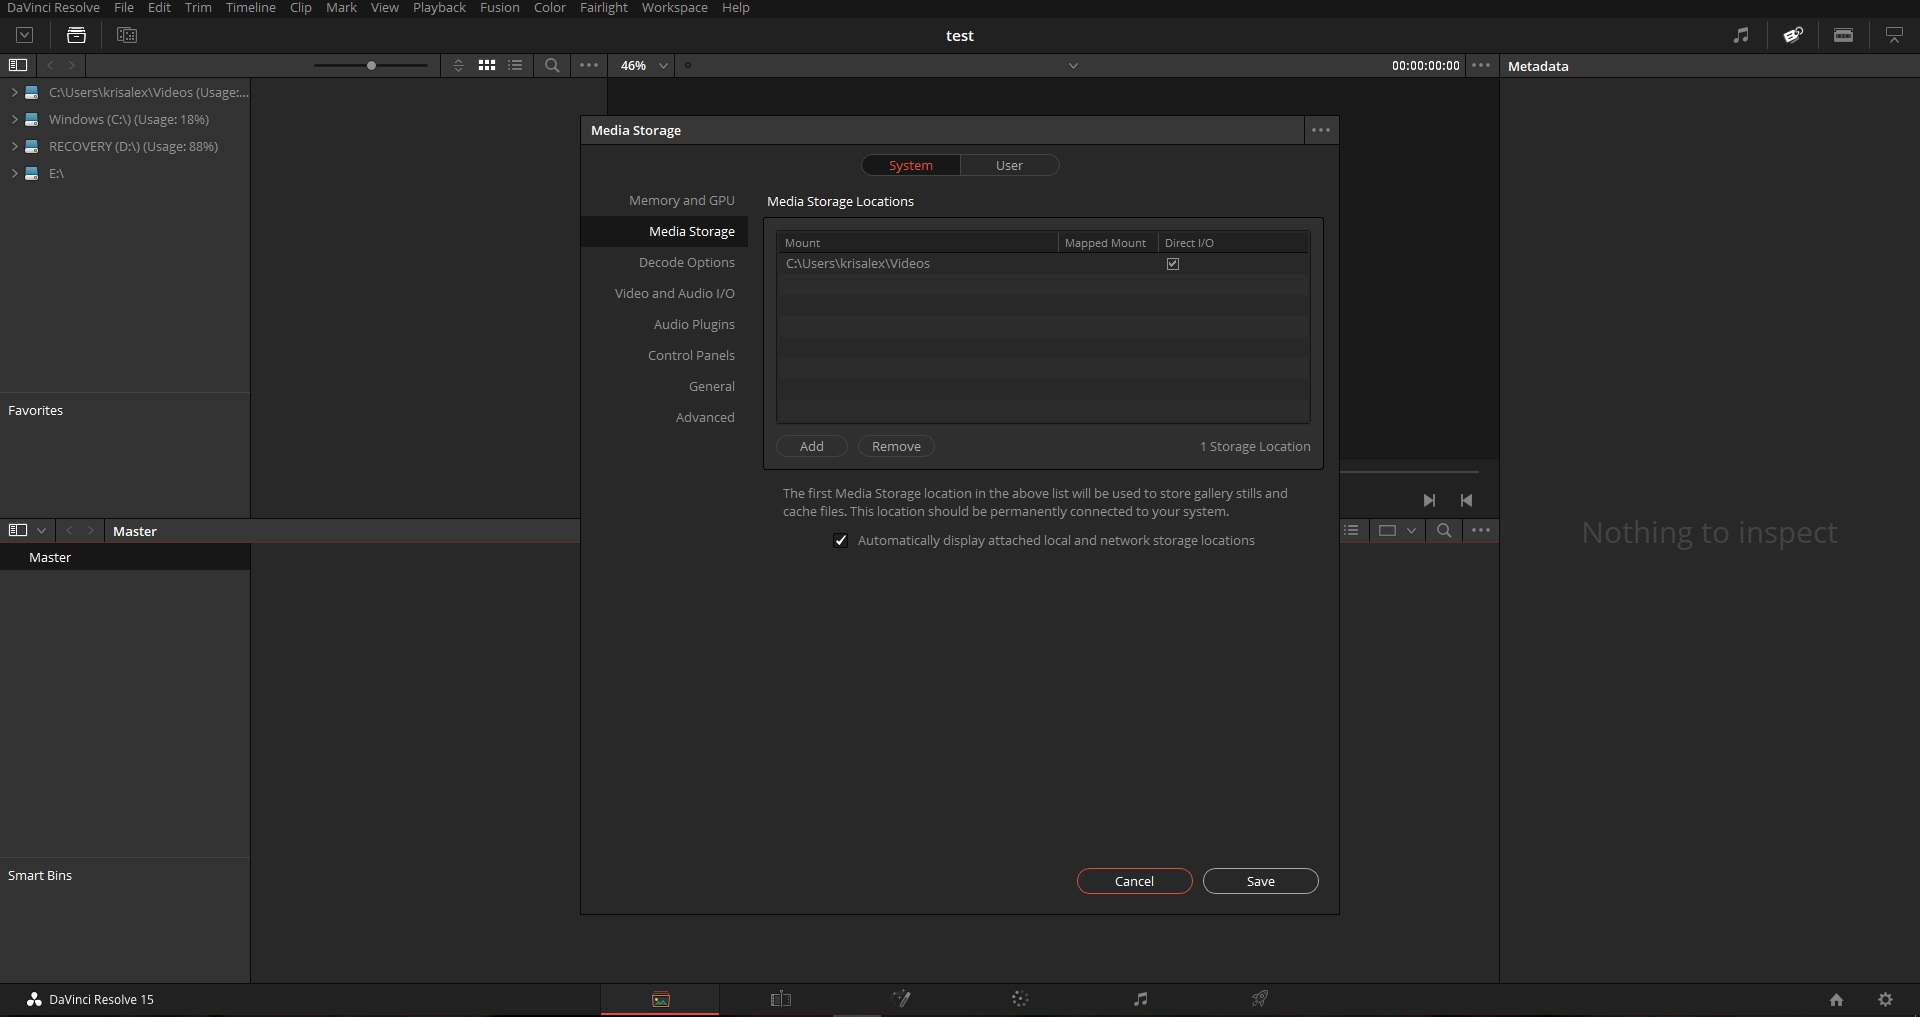Open the File menu

pyautogui.click(x=124, y=8)
